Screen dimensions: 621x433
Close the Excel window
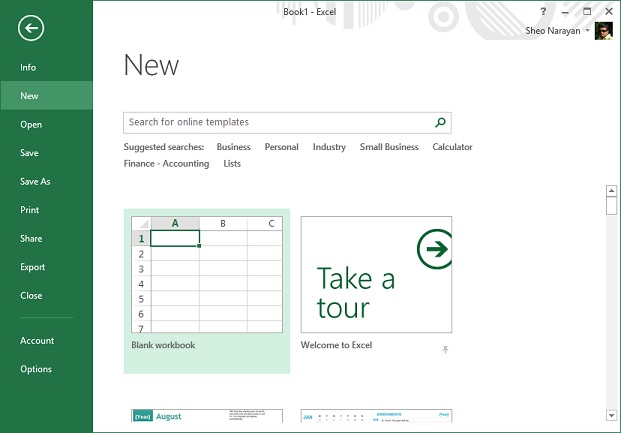tap(609, 11)
